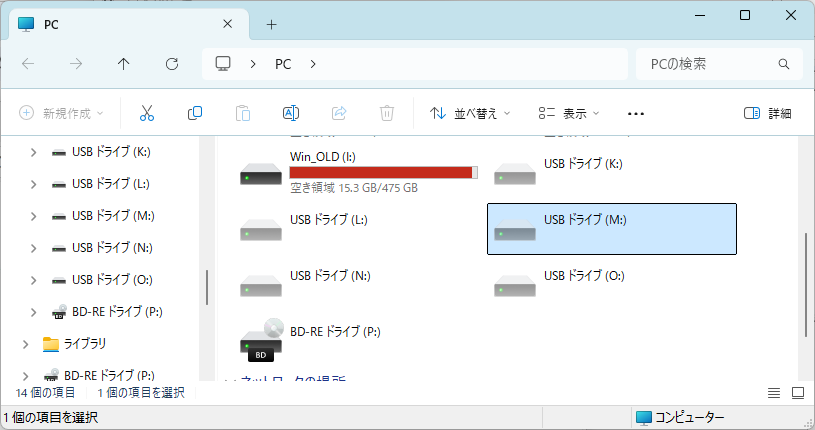Viewport: 815px width, 430px height.
Task: Click the Rename icon in toolbar
Action: pos(291,113)
